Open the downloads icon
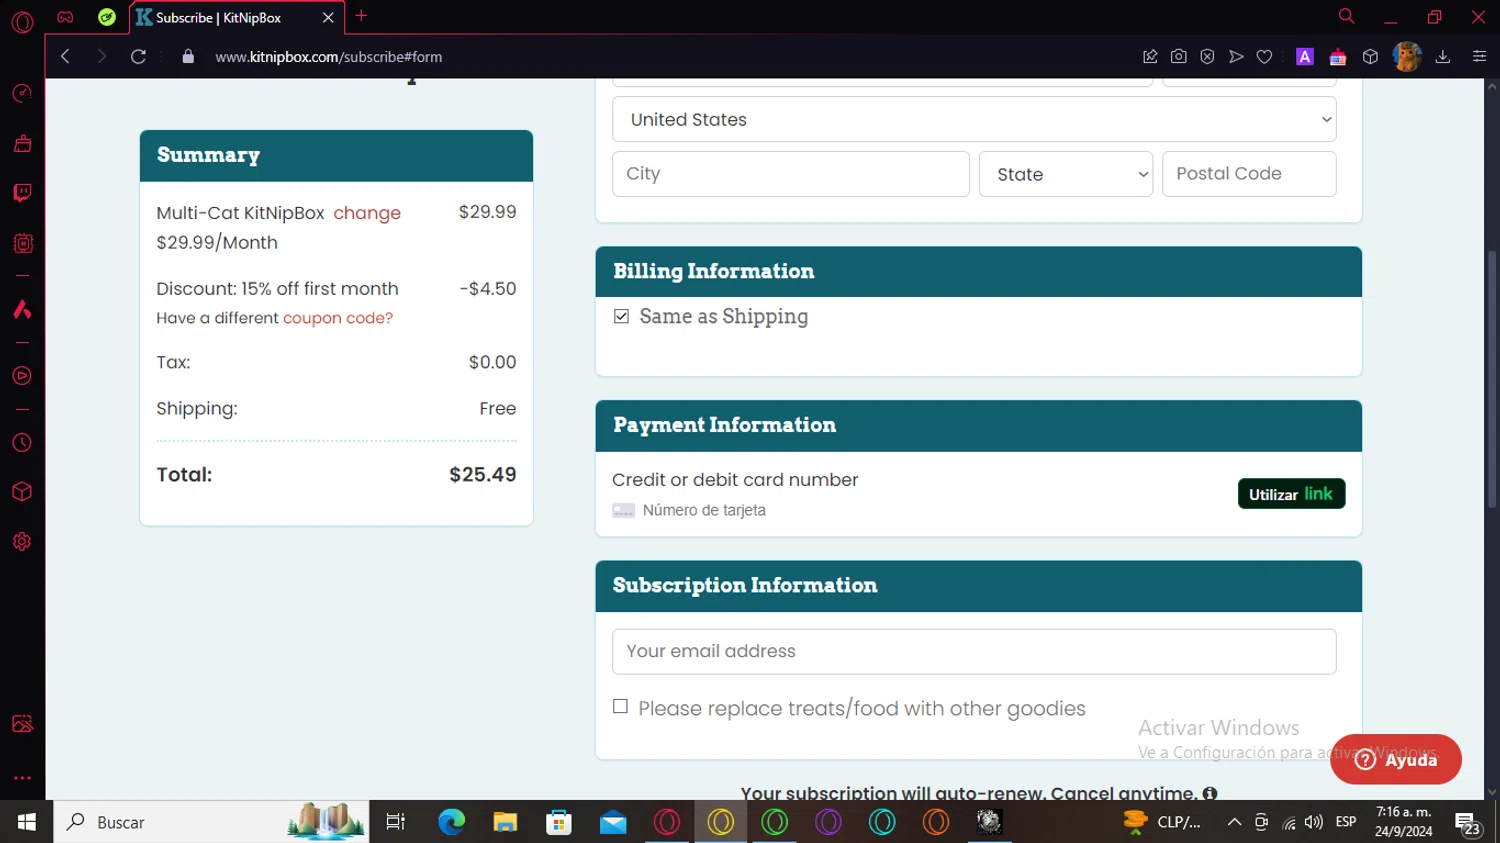Viewport: 1500px width, 843px height. click(1443, 57)
